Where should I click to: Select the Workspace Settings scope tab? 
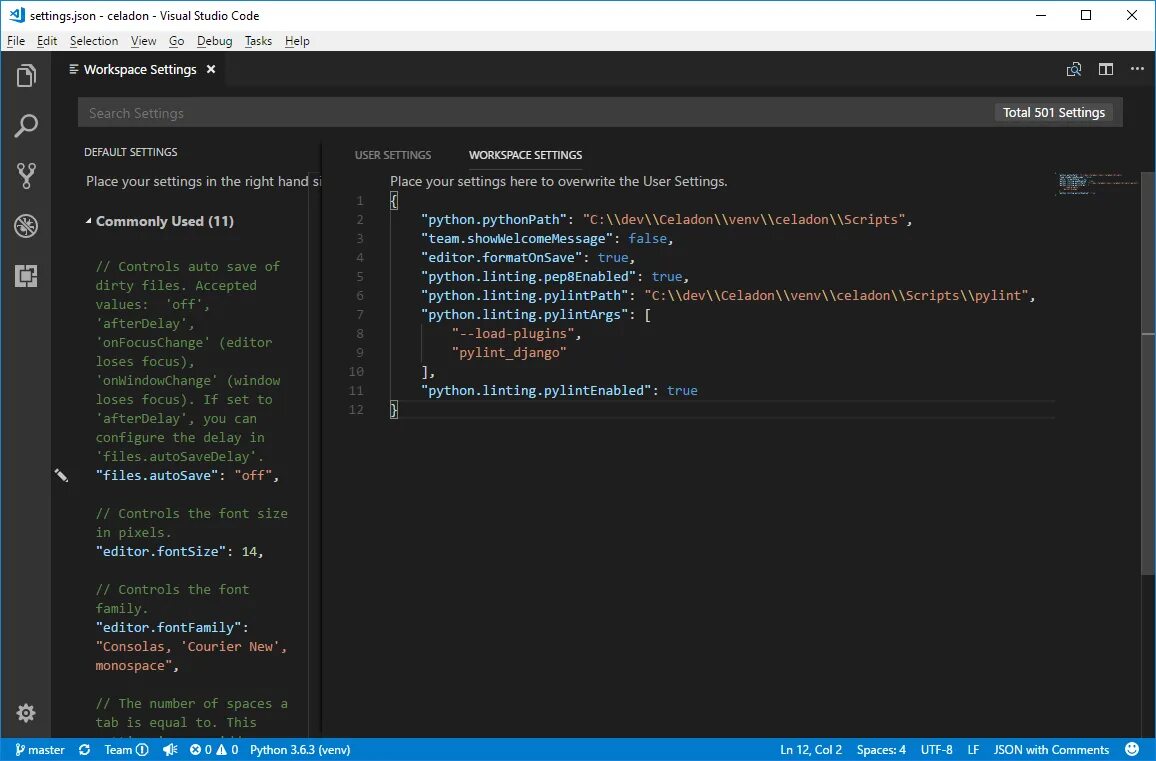(x=526, y=155)
